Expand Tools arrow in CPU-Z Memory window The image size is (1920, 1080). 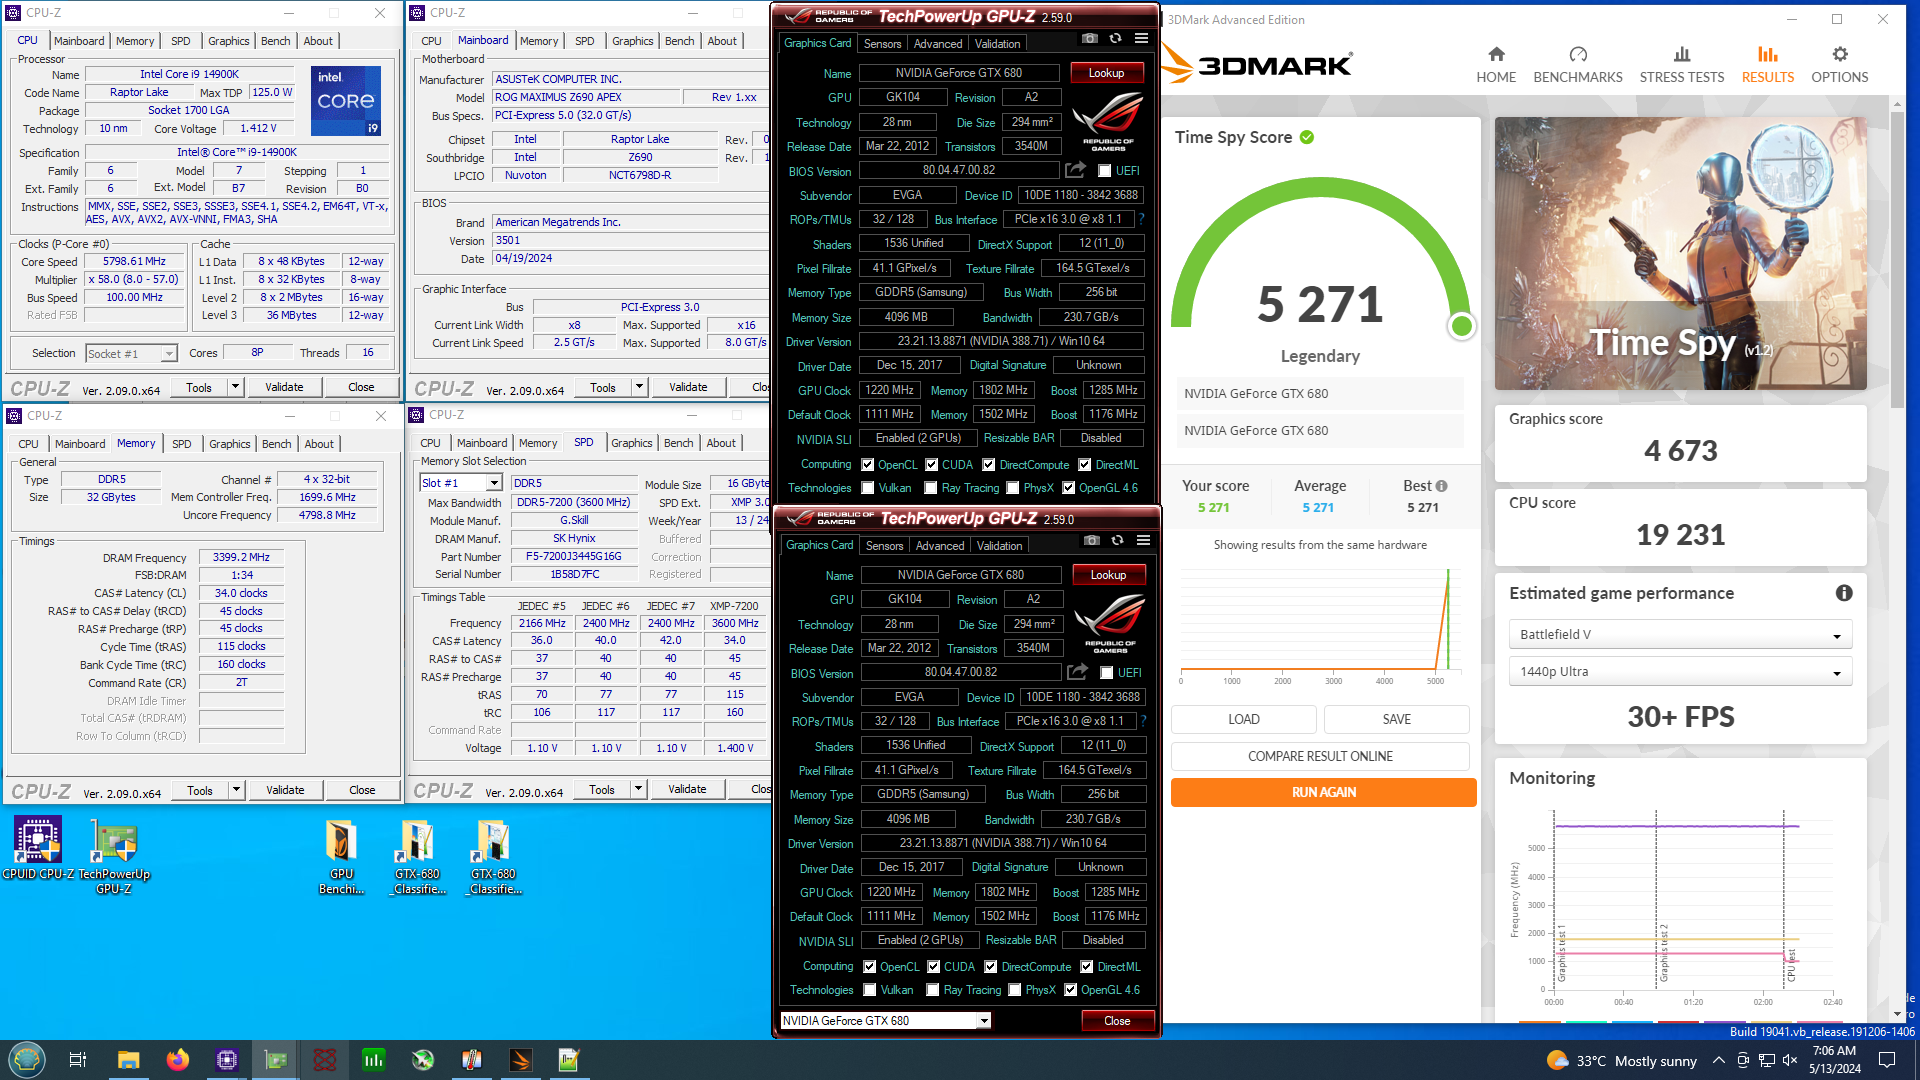(236, 790)
